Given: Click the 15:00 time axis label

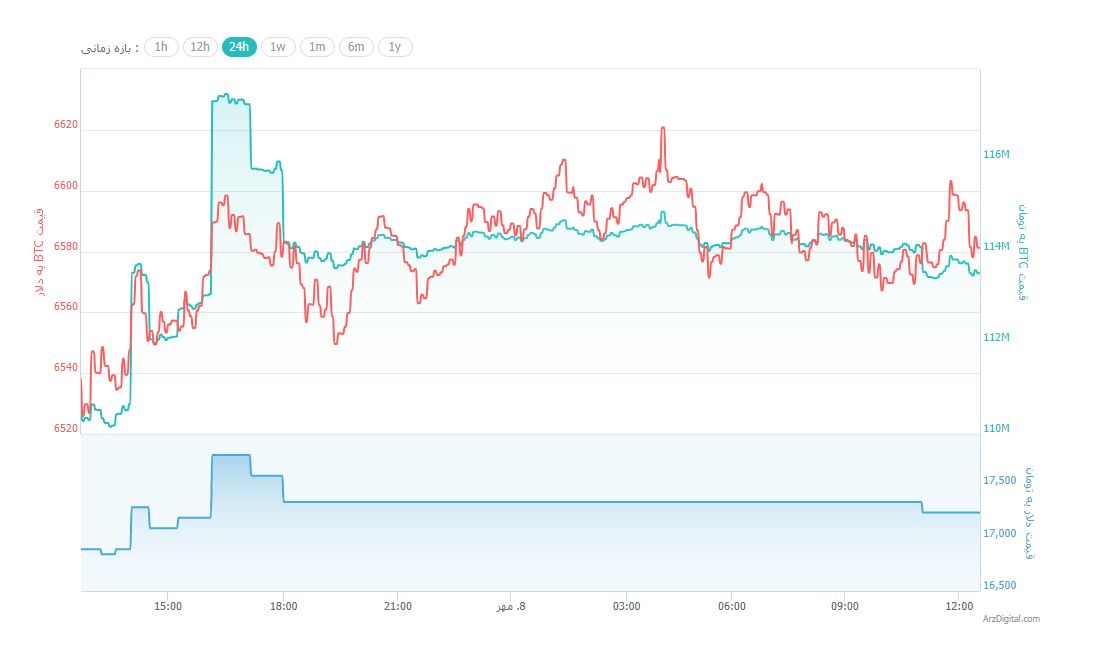Looking at the screenshot, I should click(x=168, y=606).
